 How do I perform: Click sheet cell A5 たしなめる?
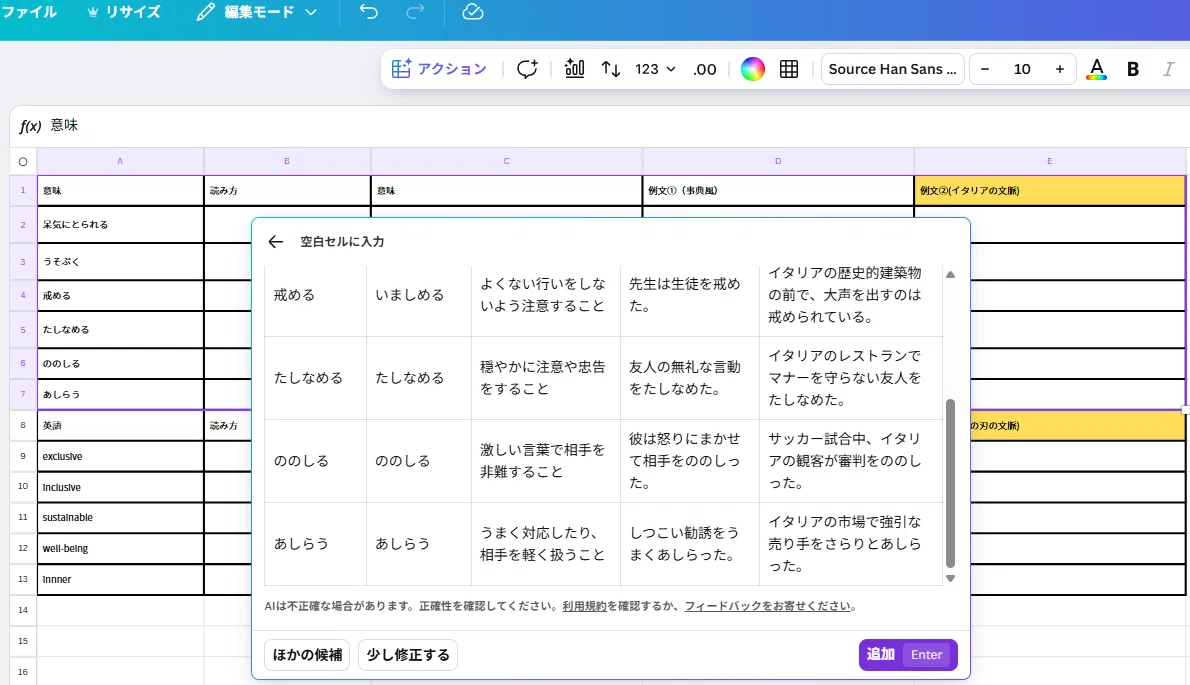pyautogui.click(x=120, y=330)
